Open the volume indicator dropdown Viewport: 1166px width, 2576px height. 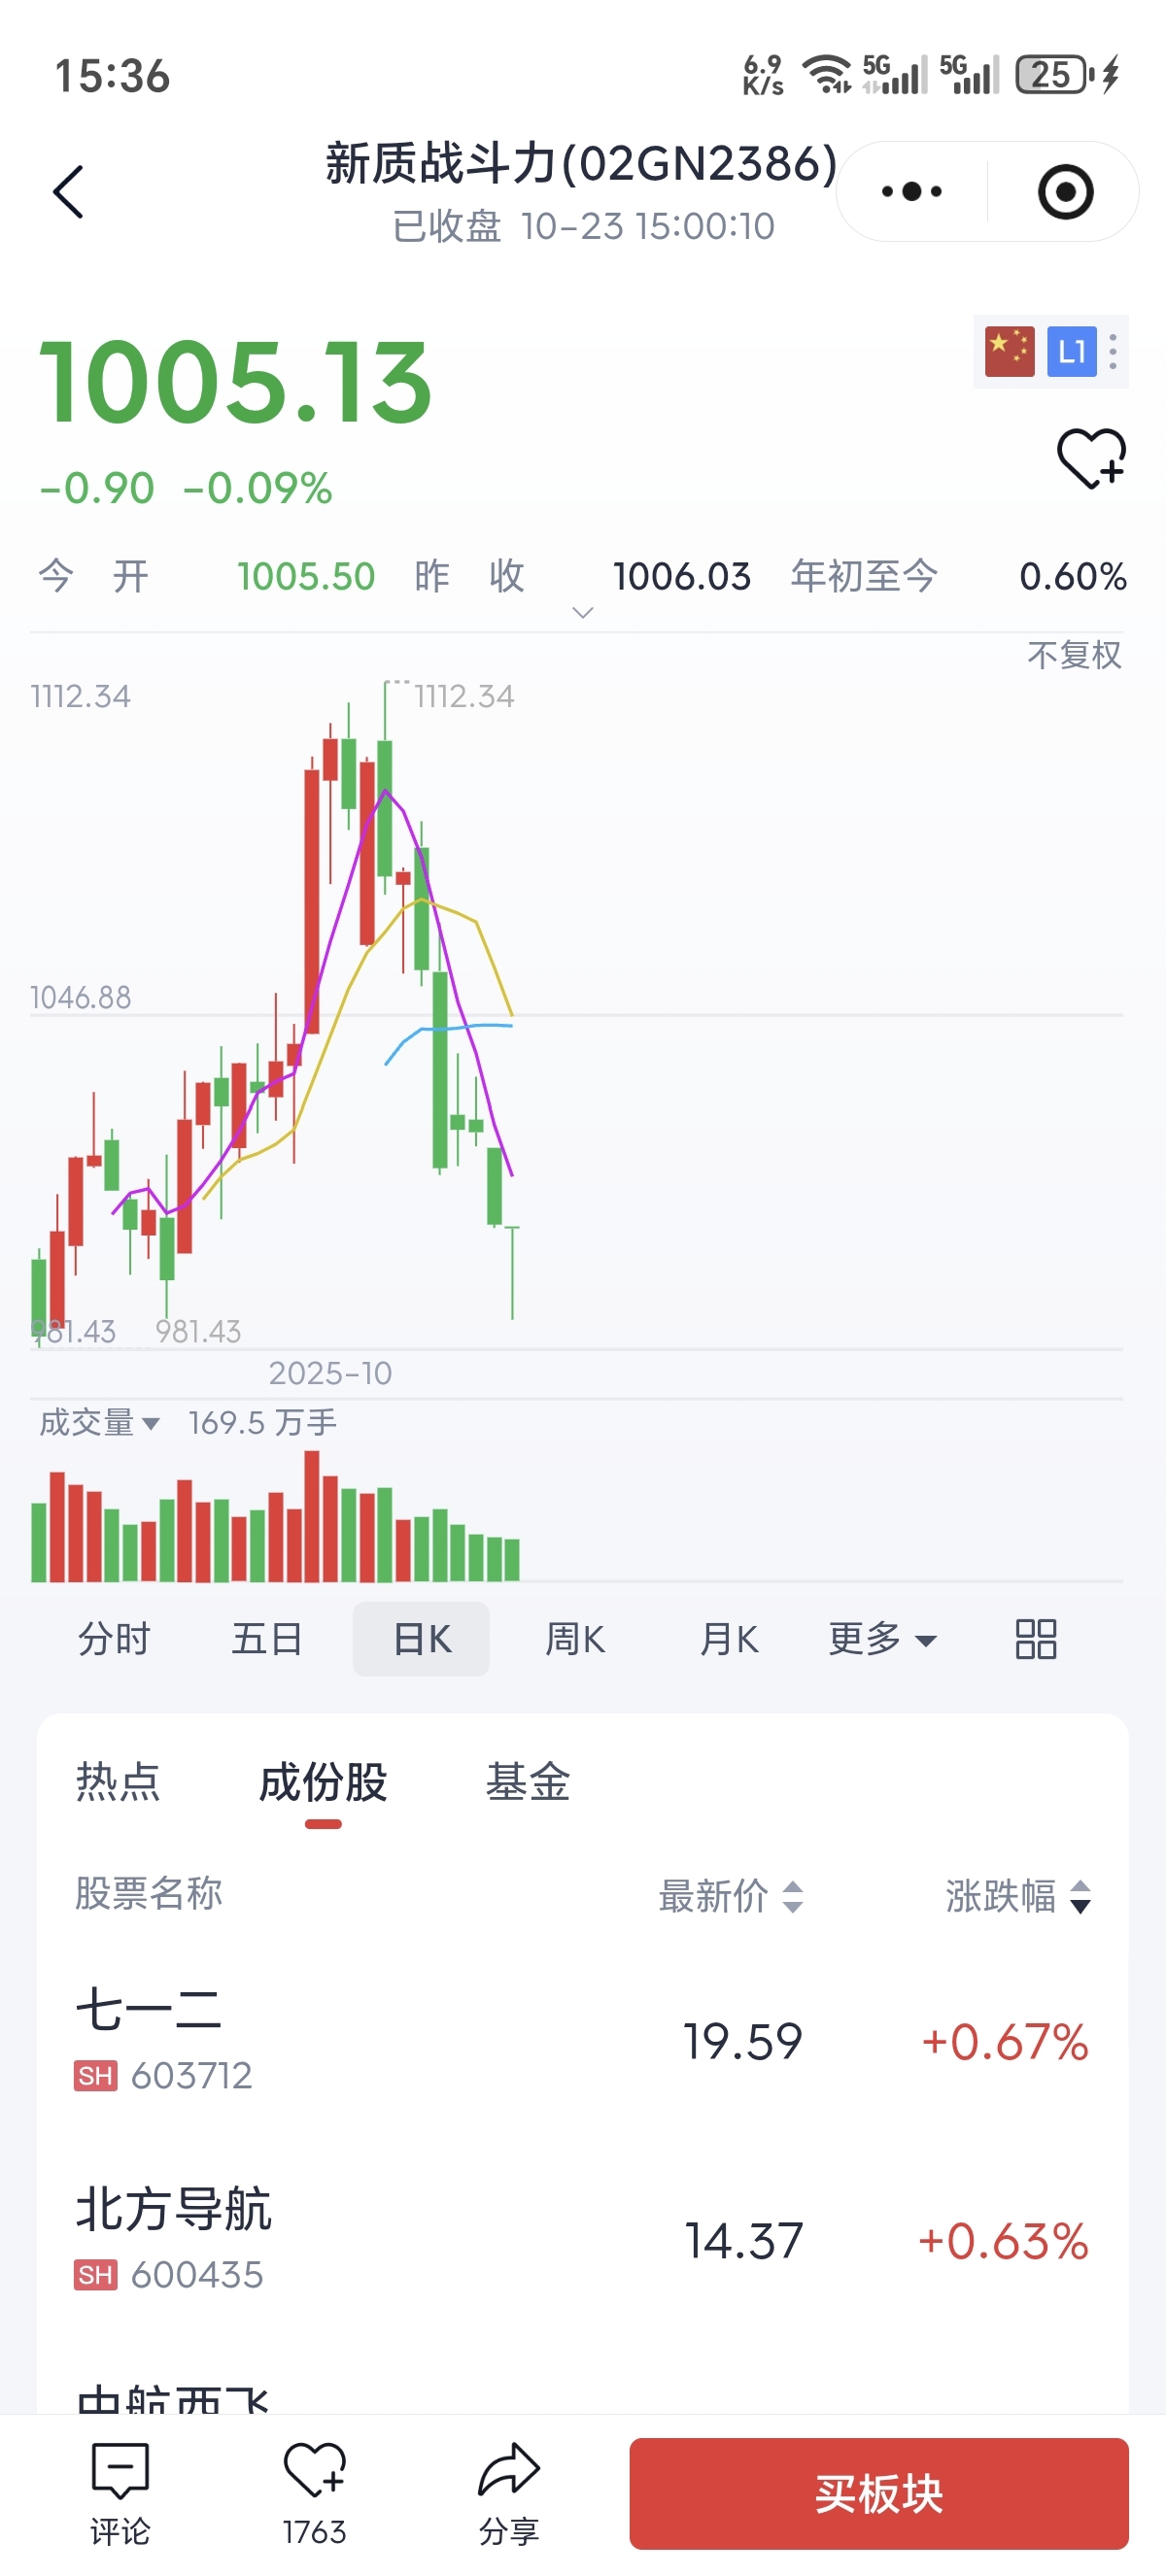(99, 1423)
